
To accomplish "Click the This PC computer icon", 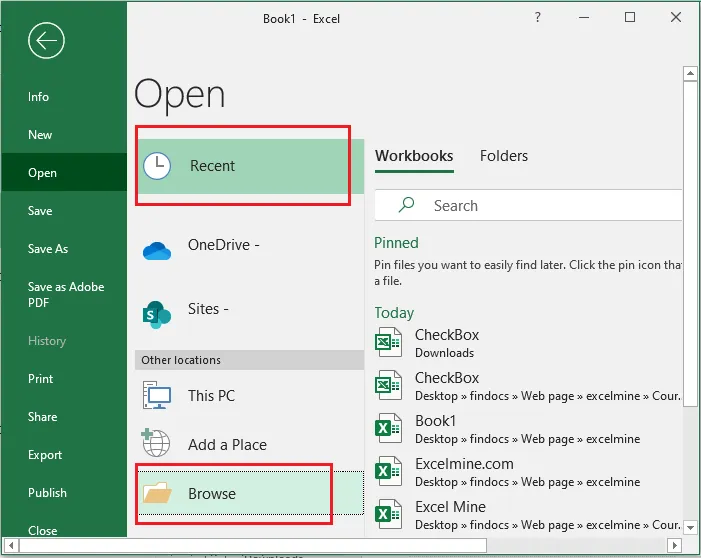I will click(x=156, y=395).
